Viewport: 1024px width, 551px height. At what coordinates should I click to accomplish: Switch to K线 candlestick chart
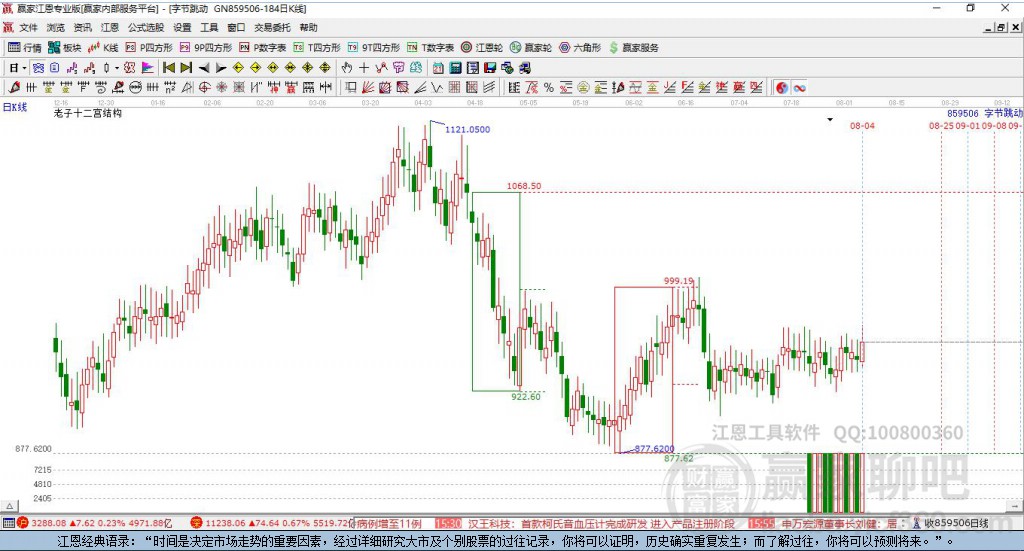click(x=103, y=48)
